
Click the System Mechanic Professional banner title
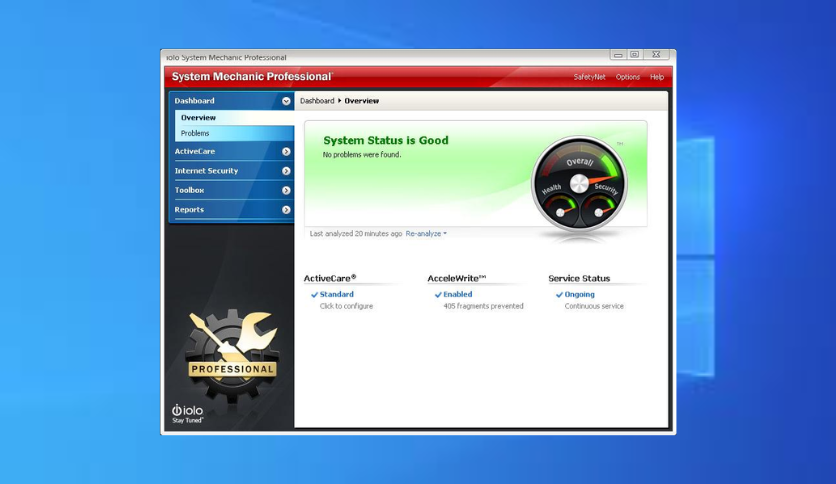click(252, 77)
